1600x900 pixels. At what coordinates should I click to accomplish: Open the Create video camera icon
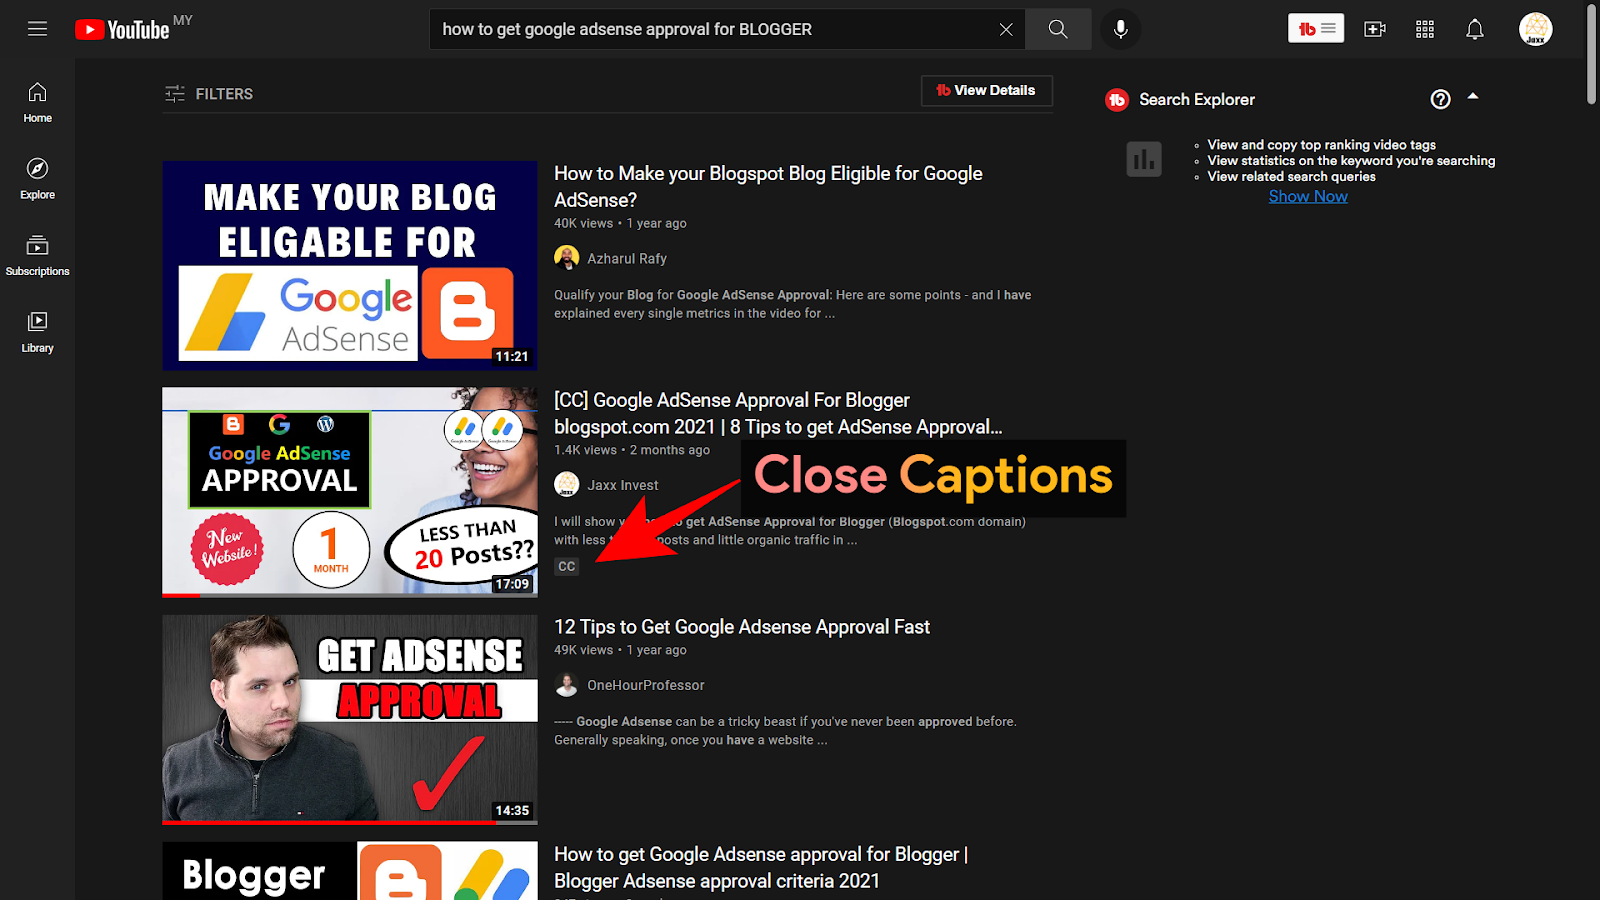[x=1375, y=29]
